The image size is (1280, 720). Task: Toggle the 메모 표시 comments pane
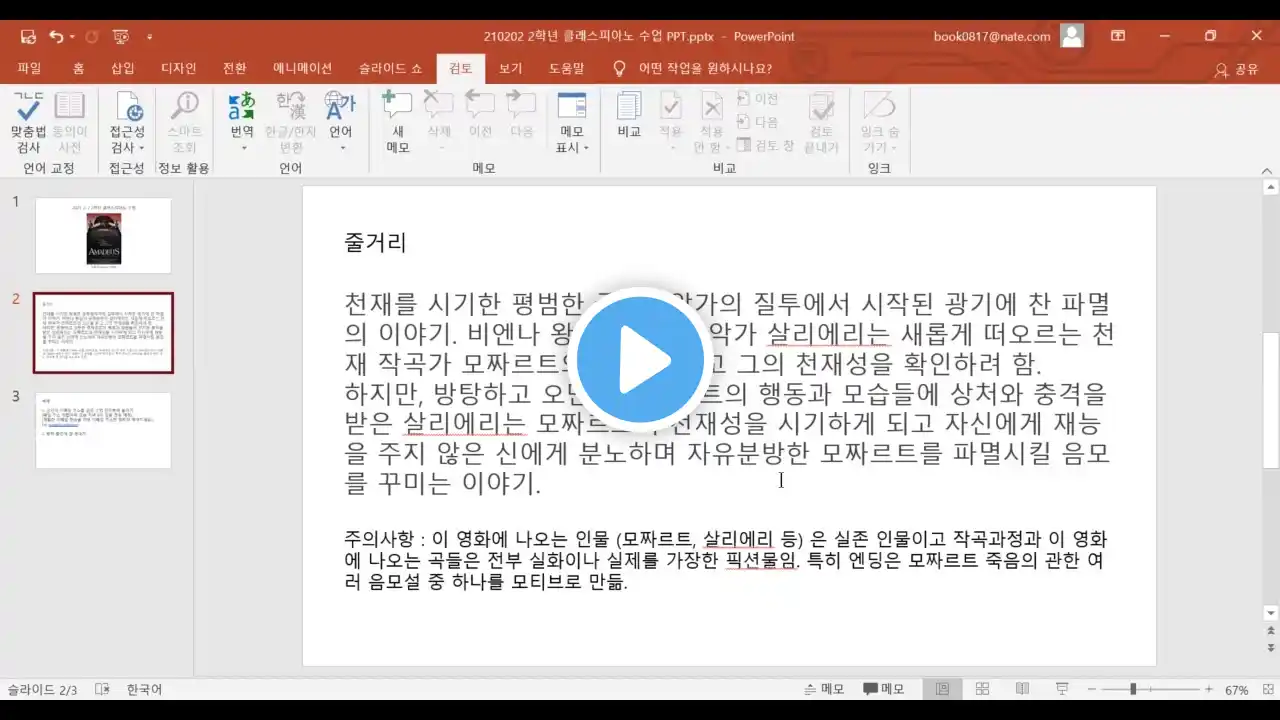click(x=572, y=108)
